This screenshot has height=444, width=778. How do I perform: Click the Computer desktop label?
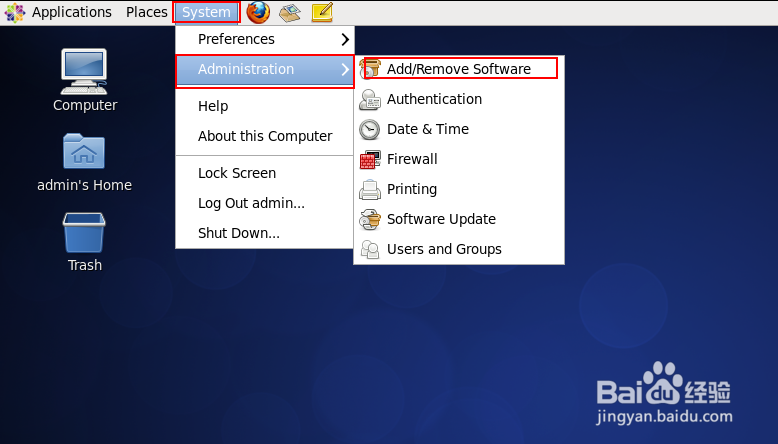click(x=85, y=105)
